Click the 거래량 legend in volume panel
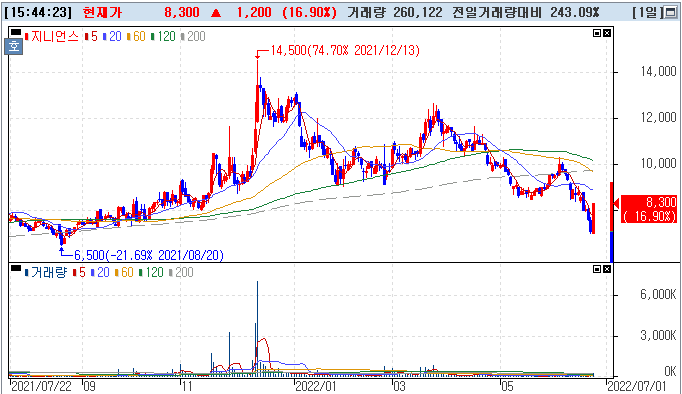 pos(46,273)
